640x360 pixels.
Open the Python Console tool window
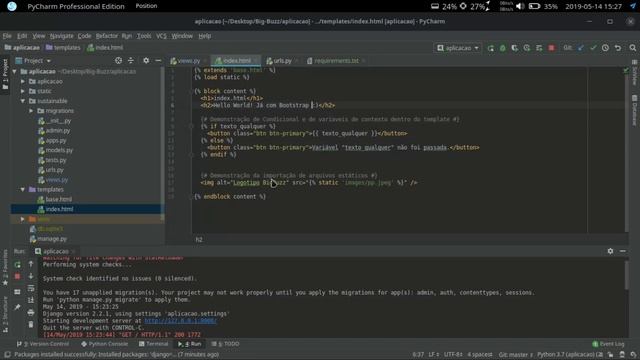(x=104, y=344)
